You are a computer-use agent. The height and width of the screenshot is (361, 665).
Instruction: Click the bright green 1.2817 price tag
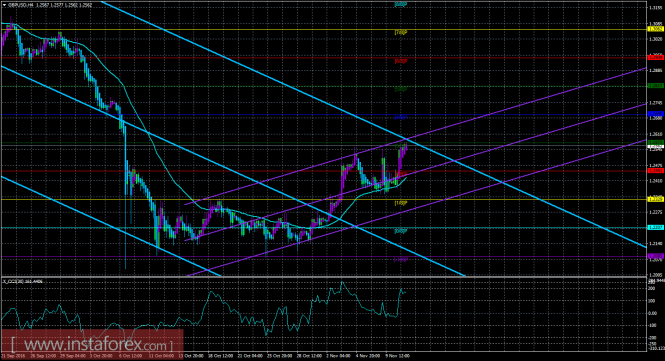(655, 86)
